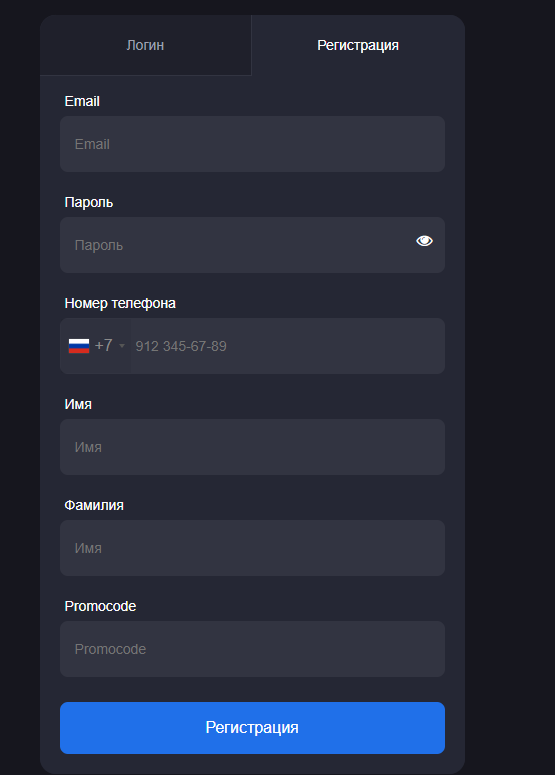Screen dimensions: 555x775
Task: Click the Фамилия field label
Action: coord(94,505)
